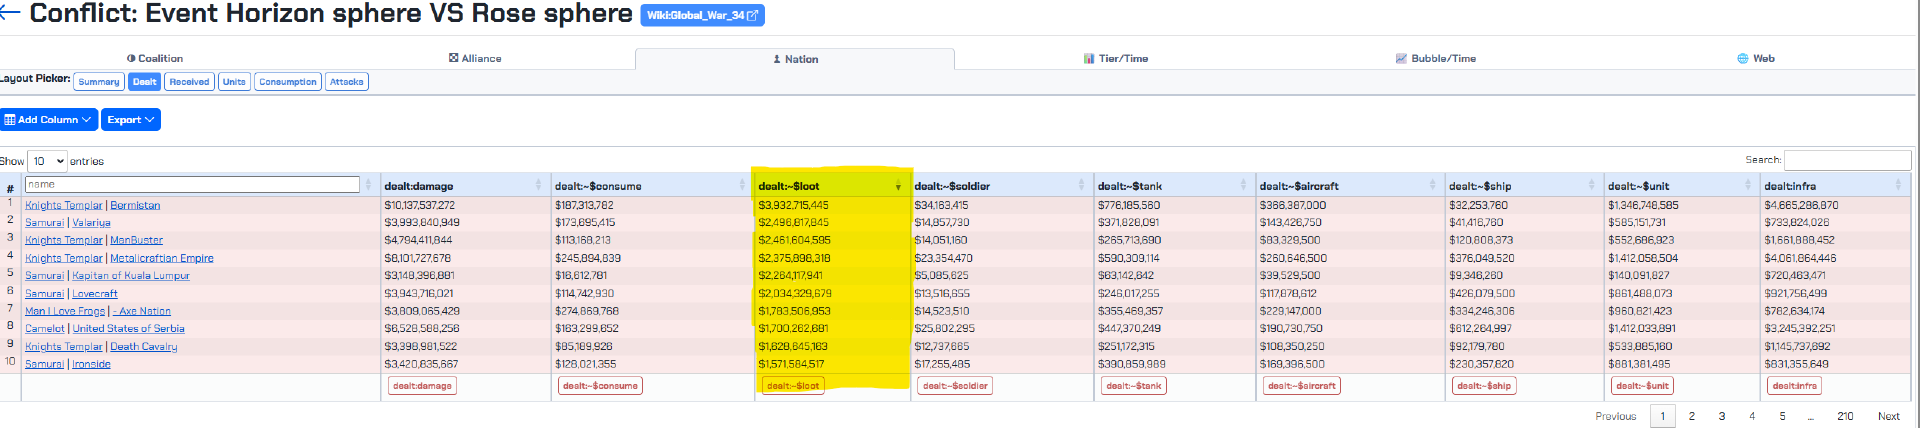The image size is (1920, 428).
Task: Click the footer dealt:~$consume button
Action: click(x=600, y=386)
